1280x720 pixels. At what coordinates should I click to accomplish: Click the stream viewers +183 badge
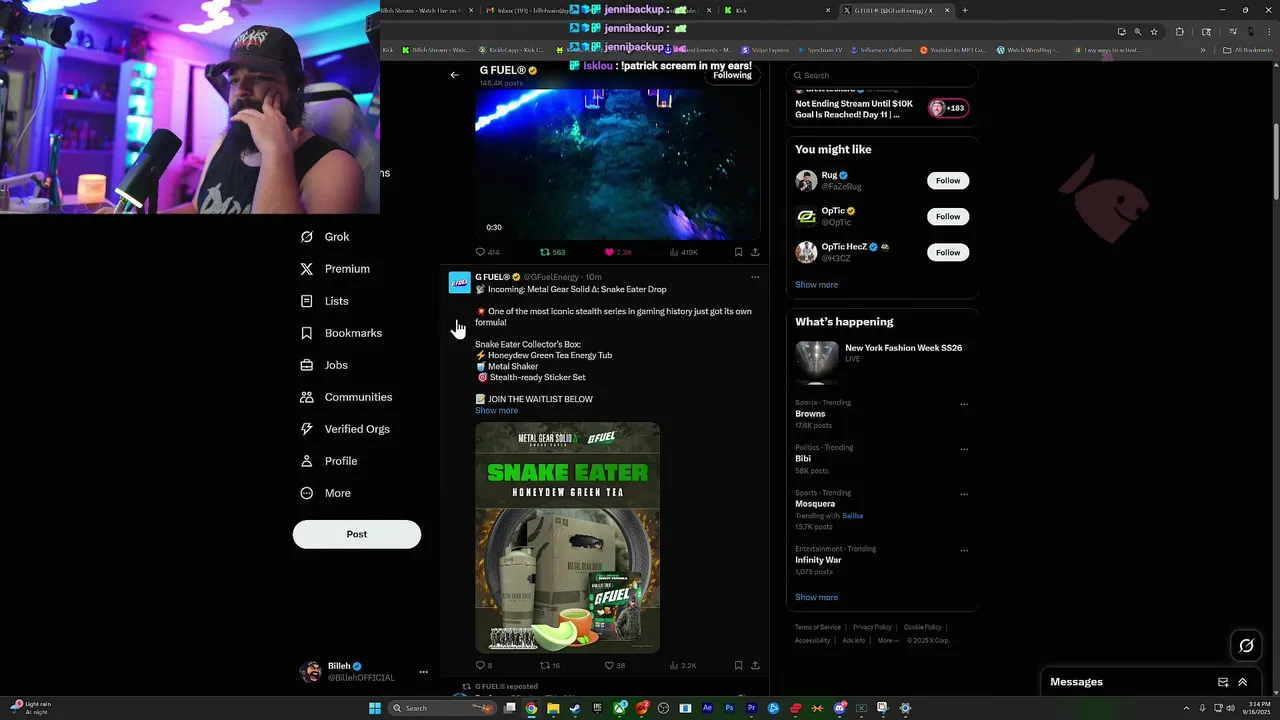click(949, 108)
